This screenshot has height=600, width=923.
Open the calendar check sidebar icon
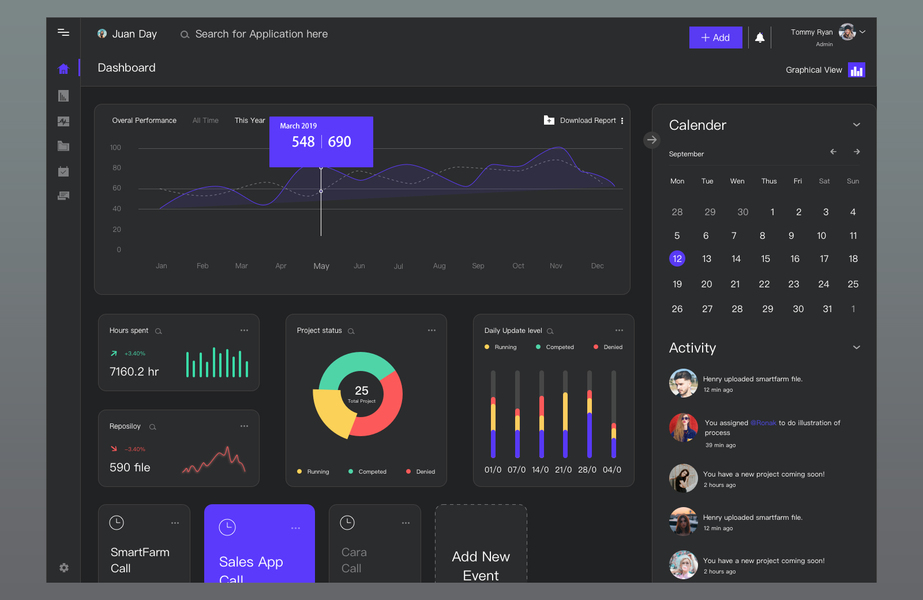click(x=64, y=171)
